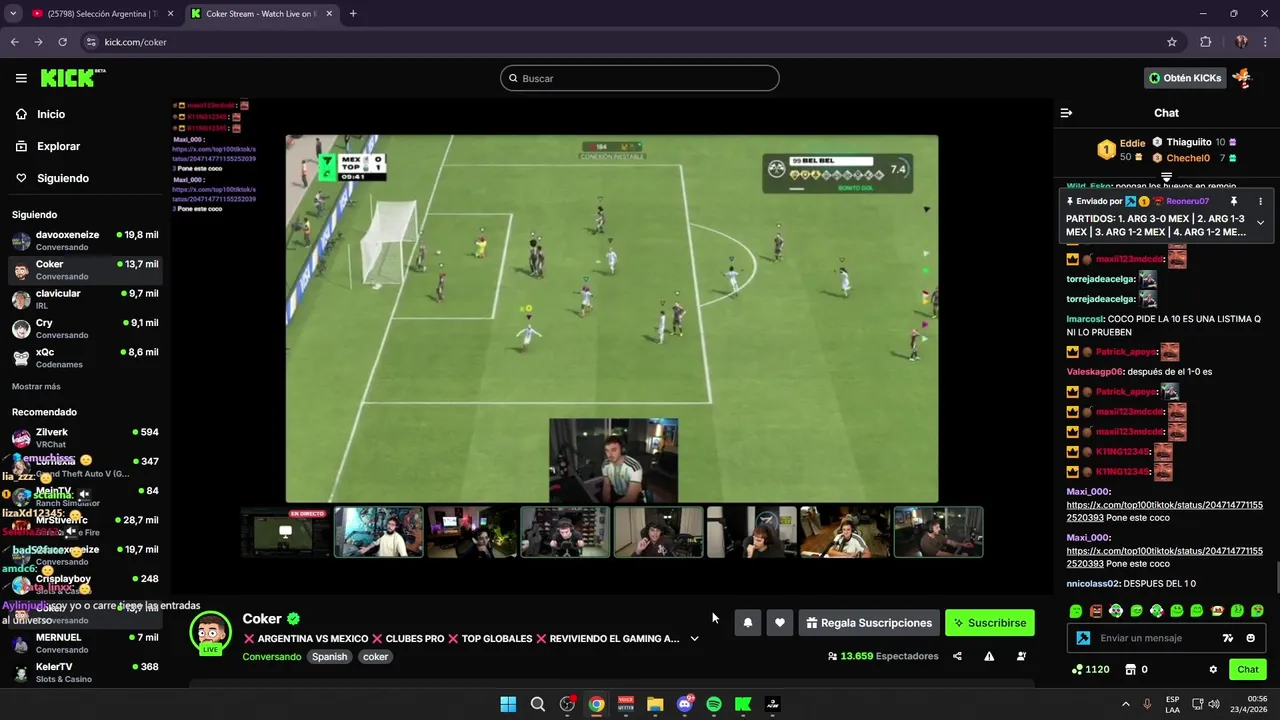The image size is (1280, 720).
Task: Click the Suscribirse button
Action: 990,623
